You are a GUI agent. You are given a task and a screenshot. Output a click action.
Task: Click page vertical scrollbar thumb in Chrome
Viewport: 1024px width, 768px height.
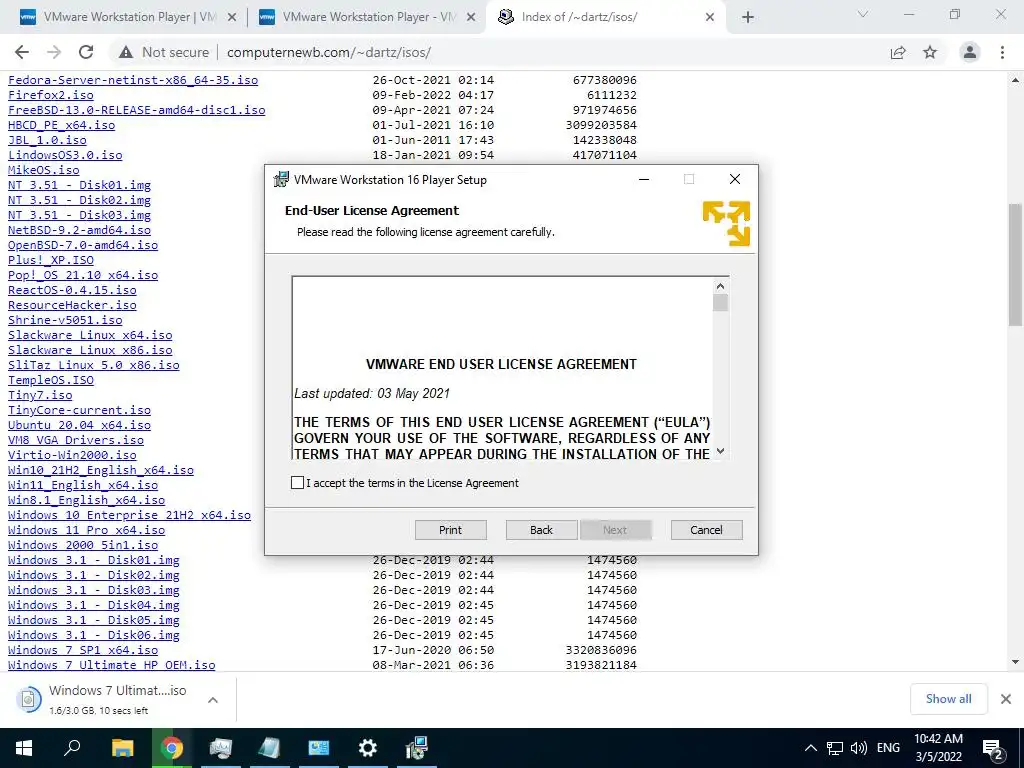coord(1015,264)
